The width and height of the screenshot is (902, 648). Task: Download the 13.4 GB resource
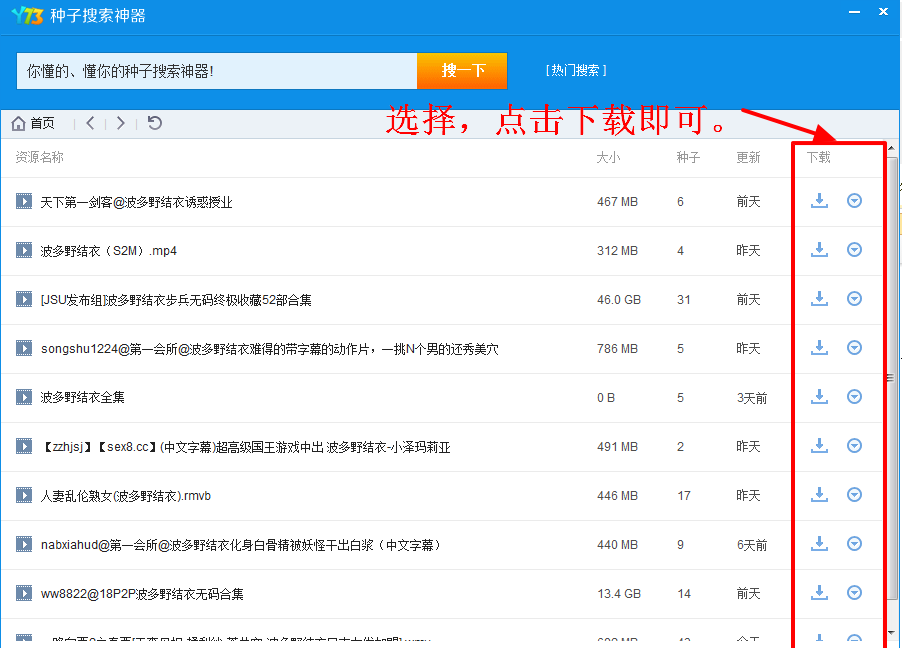(819, 592)
